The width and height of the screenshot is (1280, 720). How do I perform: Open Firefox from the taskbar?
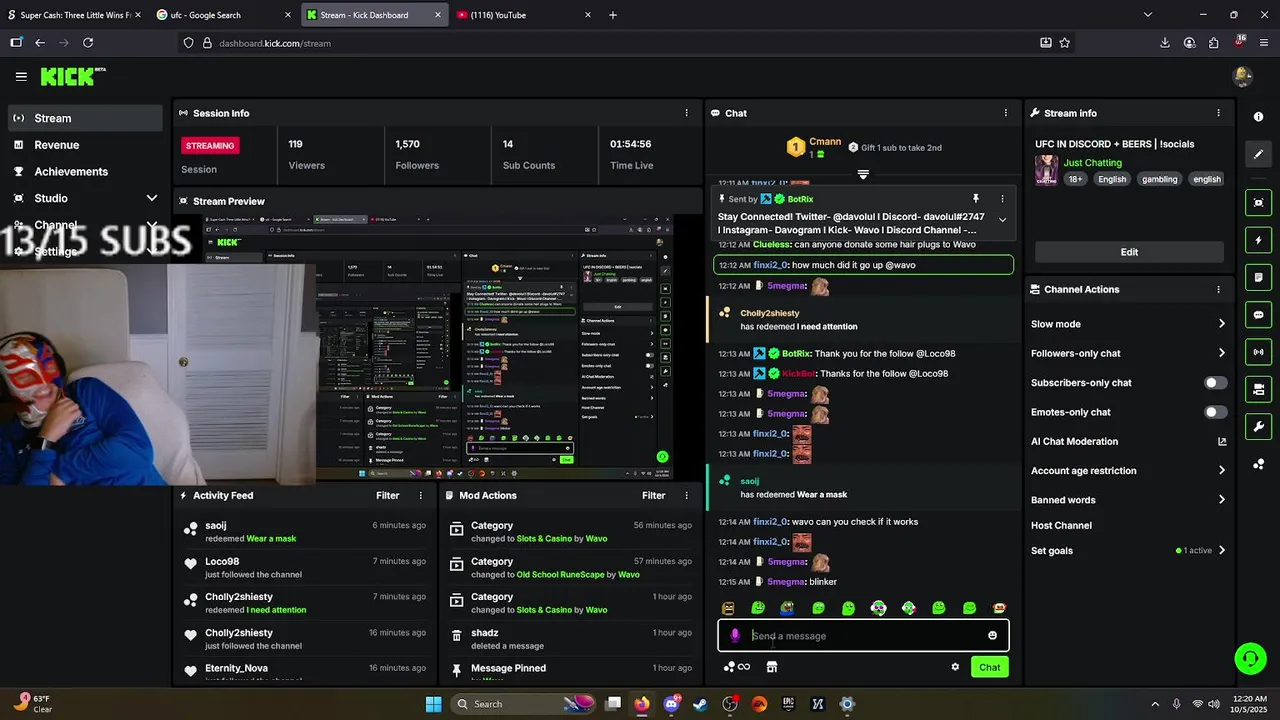click(x=642, y=704)
